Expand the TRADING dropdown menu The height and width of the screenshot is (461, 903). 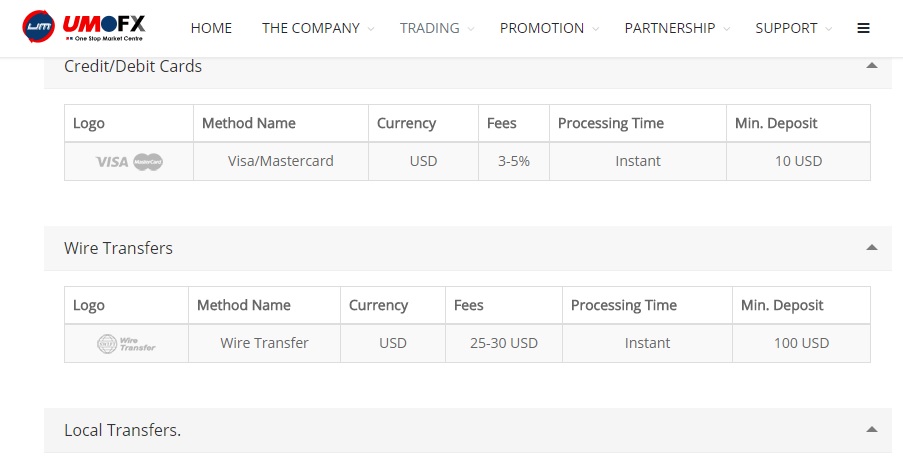coord(437,28)
